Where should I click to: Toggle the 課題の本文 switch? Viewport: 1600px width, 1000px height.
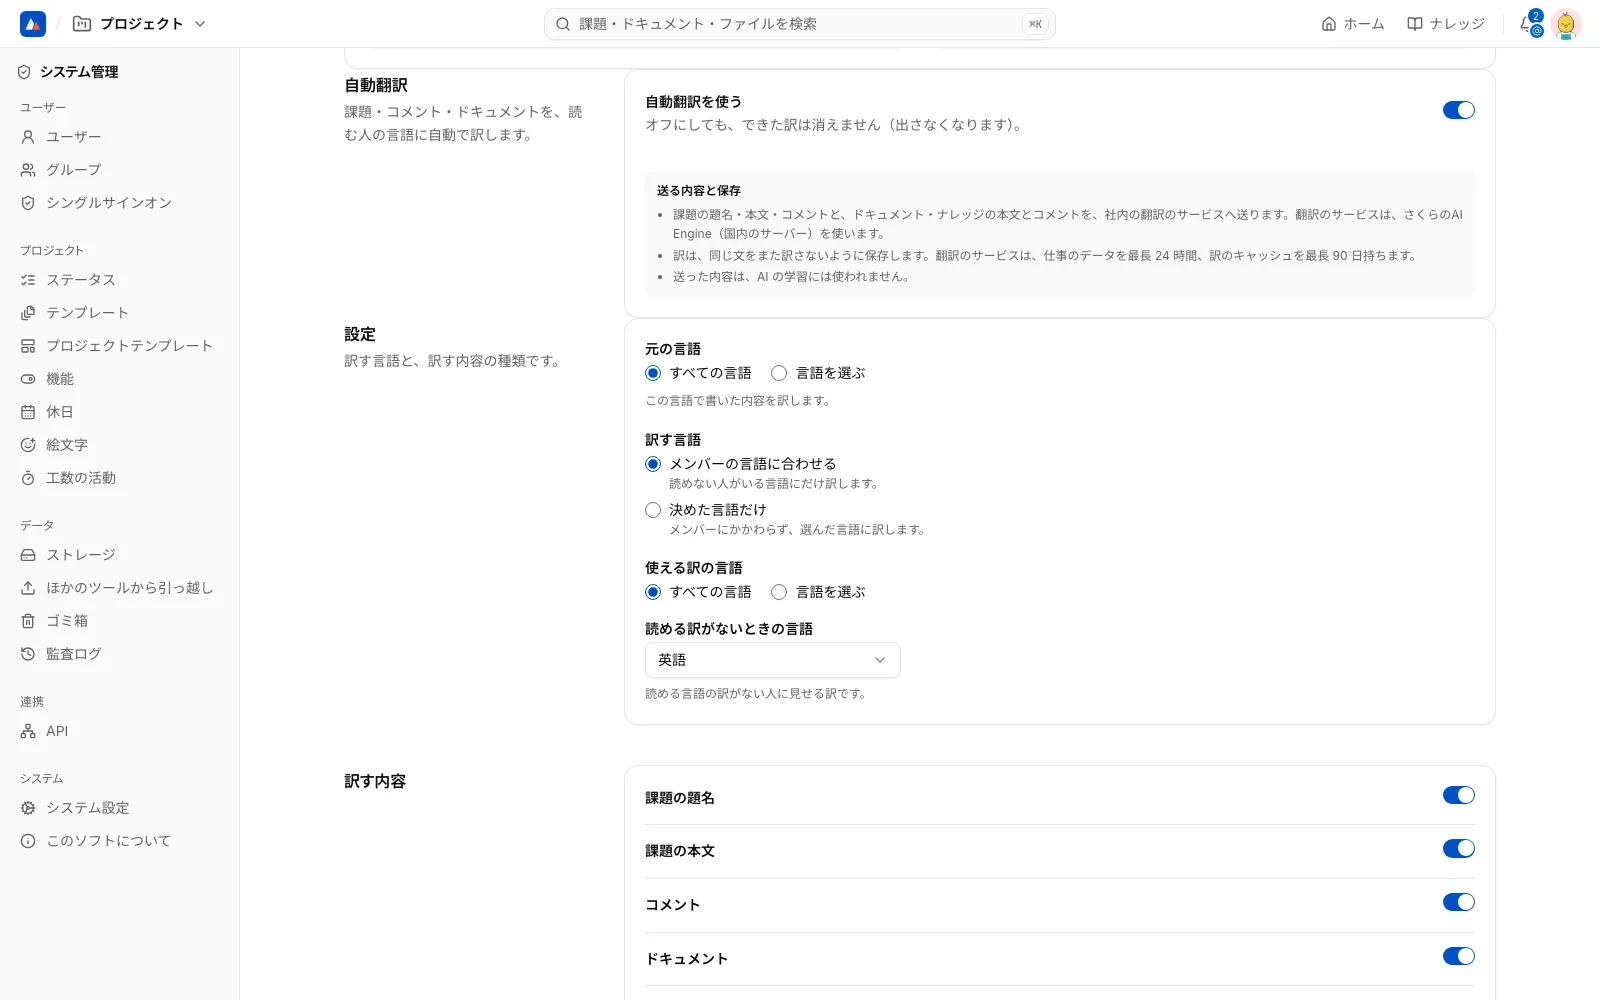1458,848
